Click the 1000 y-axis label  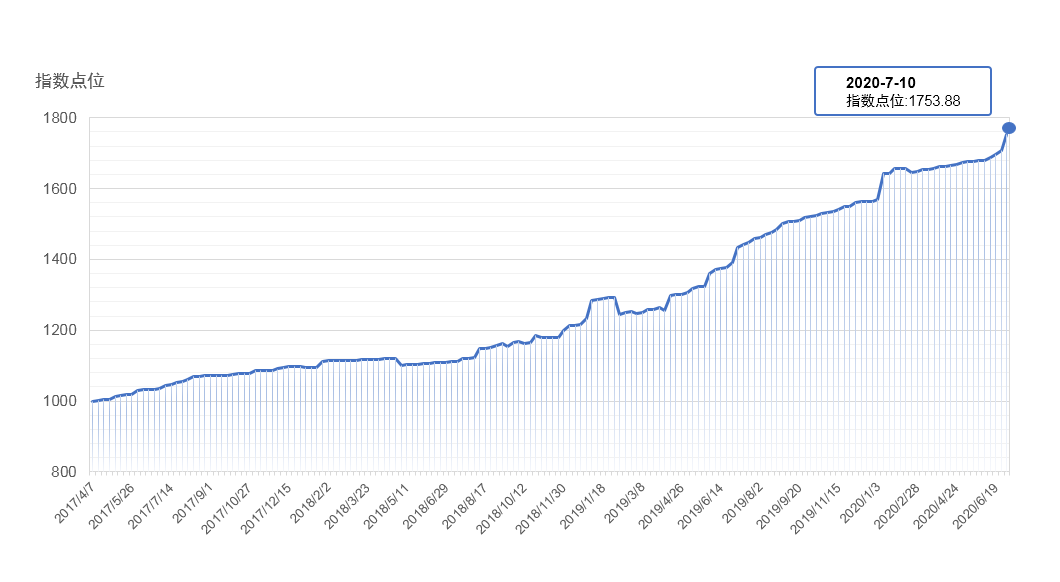[x=59, y=402]
